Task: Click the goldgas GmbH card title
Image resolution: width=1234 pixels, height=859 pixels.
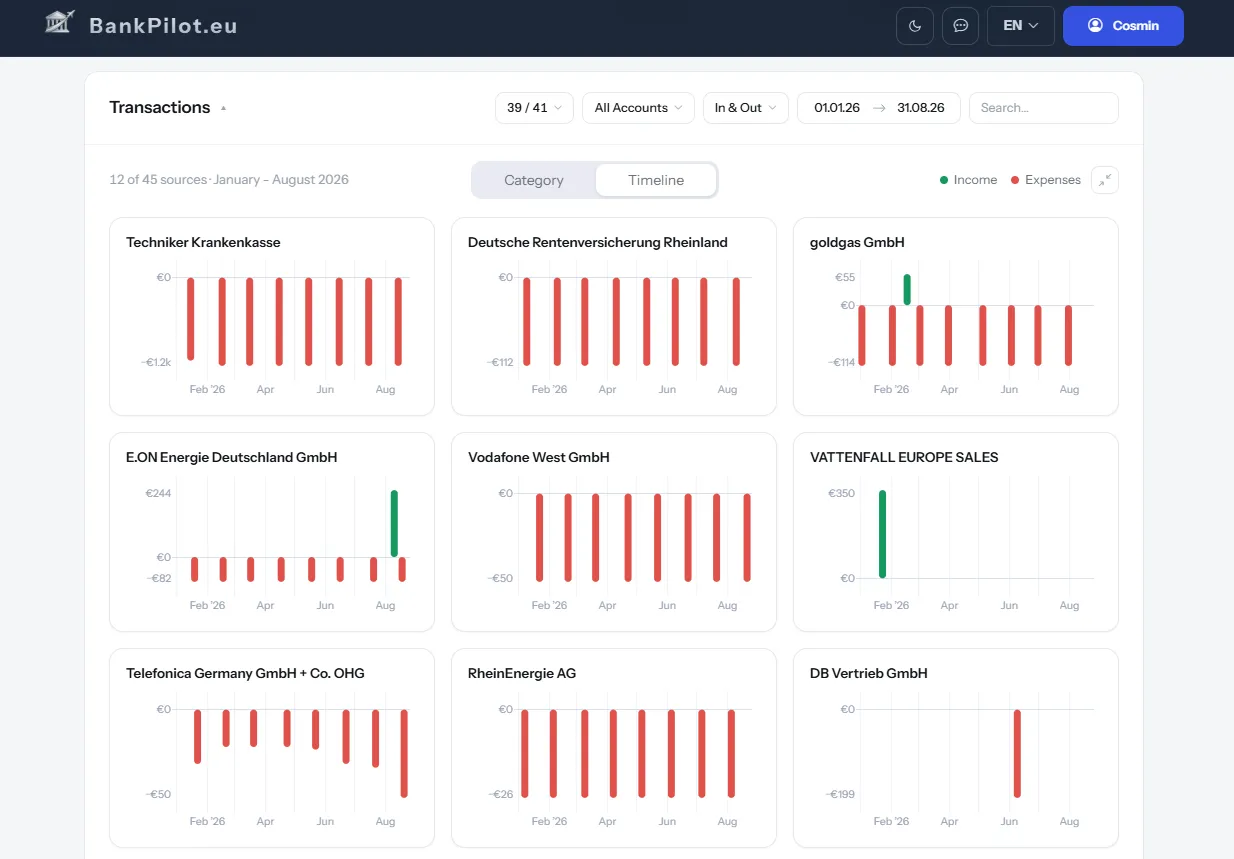Action: point(857,242)
